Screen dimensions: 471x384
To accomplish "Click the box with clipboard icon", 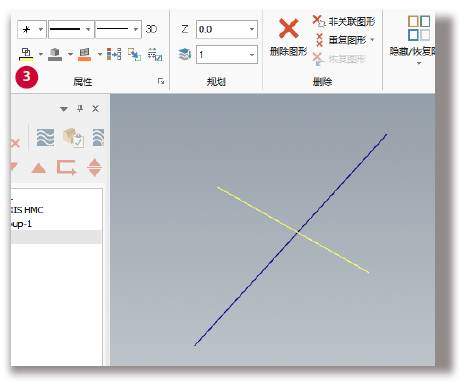I will coord(73,138).
